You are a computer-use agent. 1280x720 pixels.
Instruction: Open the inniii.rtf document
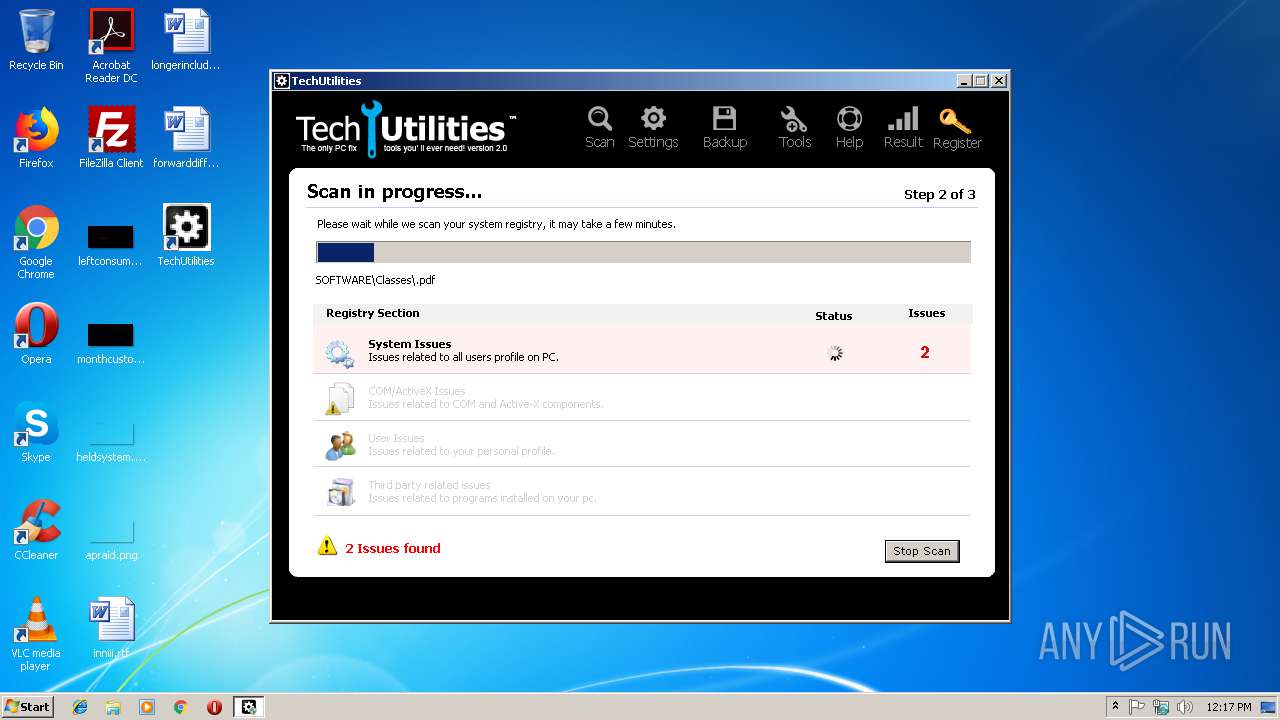(111, 628)
